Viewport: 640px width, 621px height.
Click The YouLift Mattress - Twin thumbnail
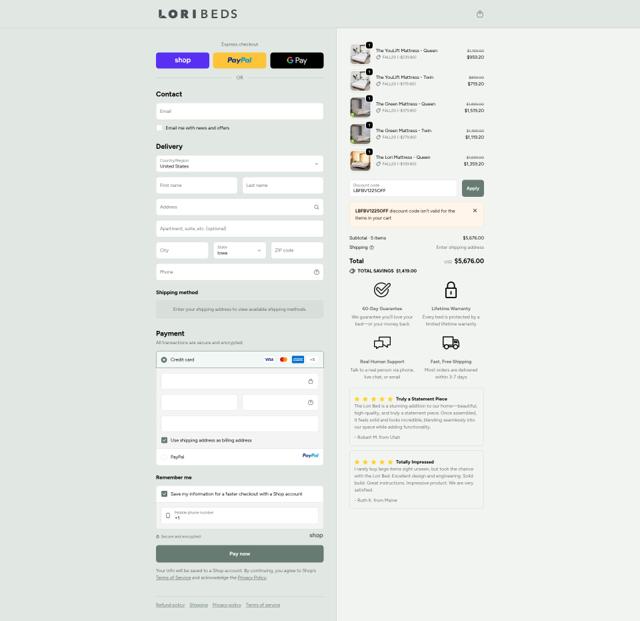pos(360,80)
